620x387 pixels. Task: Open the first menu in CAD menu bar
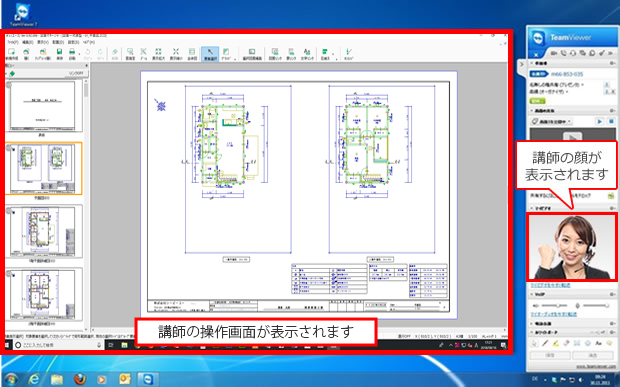click(x=13, y=42)
